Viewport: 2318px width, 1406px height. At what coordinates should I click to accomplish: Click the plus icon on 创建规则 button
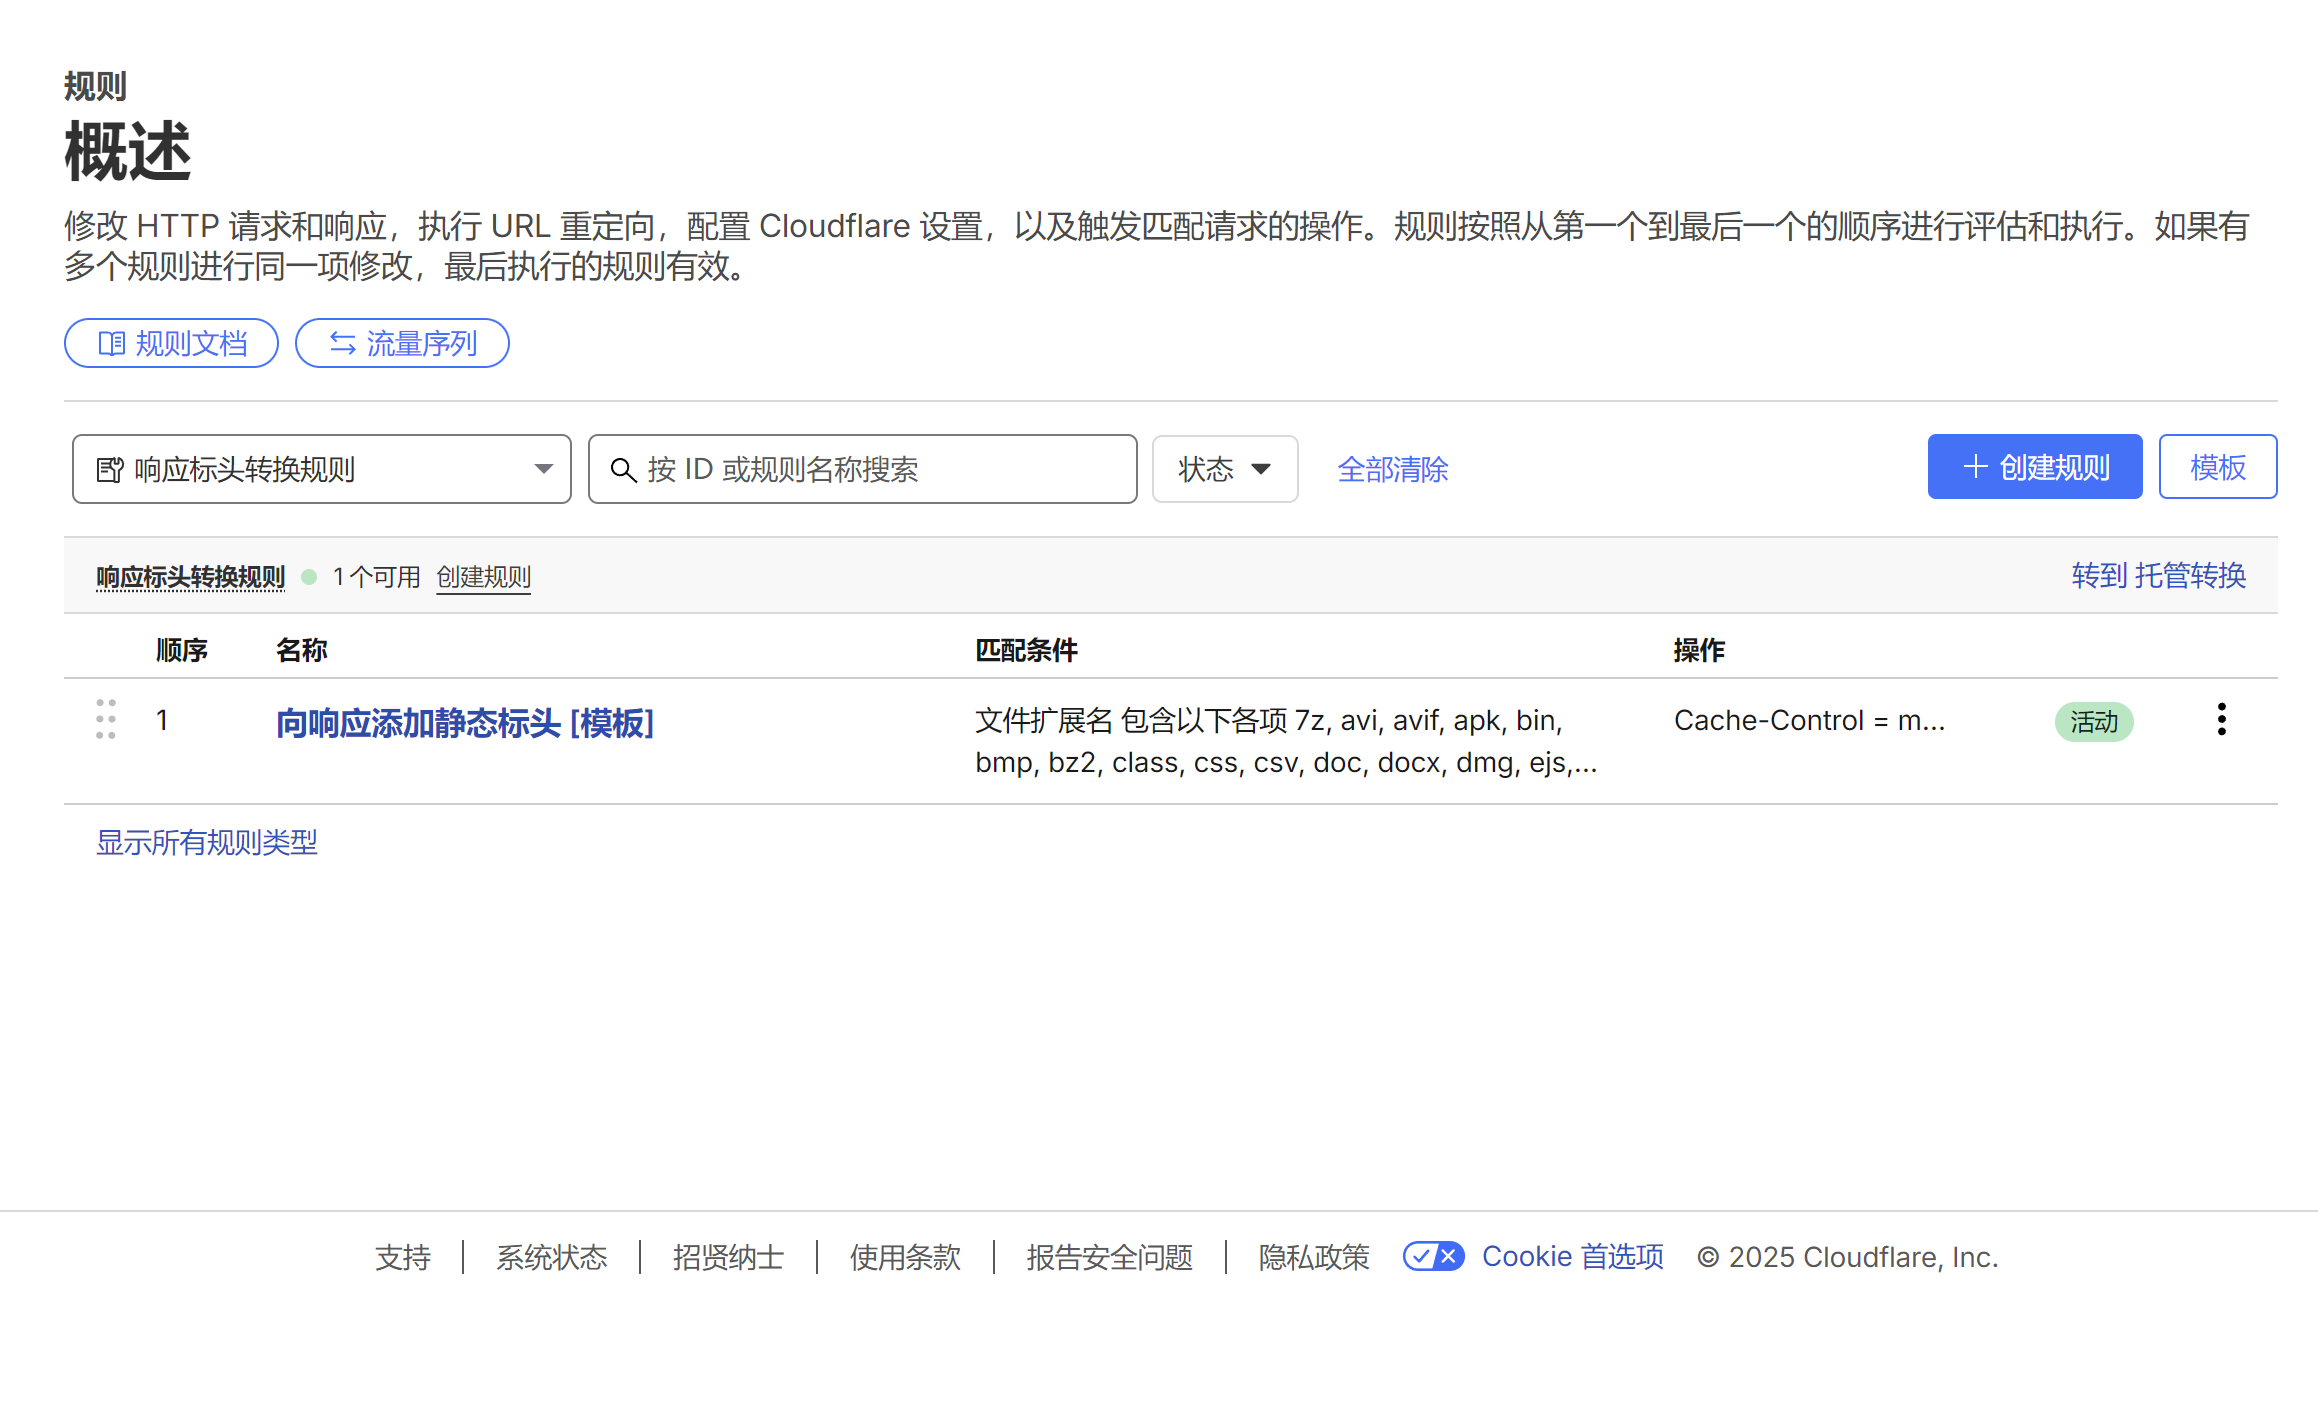click(1975, 467)
